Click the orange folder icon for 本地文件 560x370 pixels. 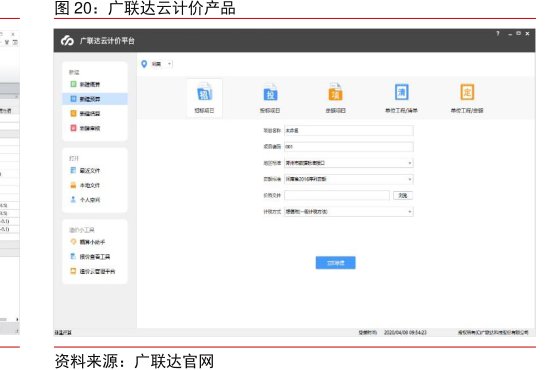click(73, 185)
